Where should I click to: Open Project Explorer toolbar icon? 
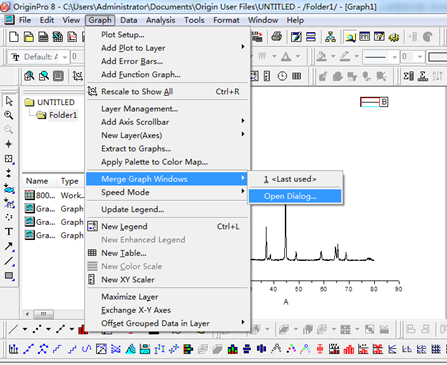pos(350,37)
